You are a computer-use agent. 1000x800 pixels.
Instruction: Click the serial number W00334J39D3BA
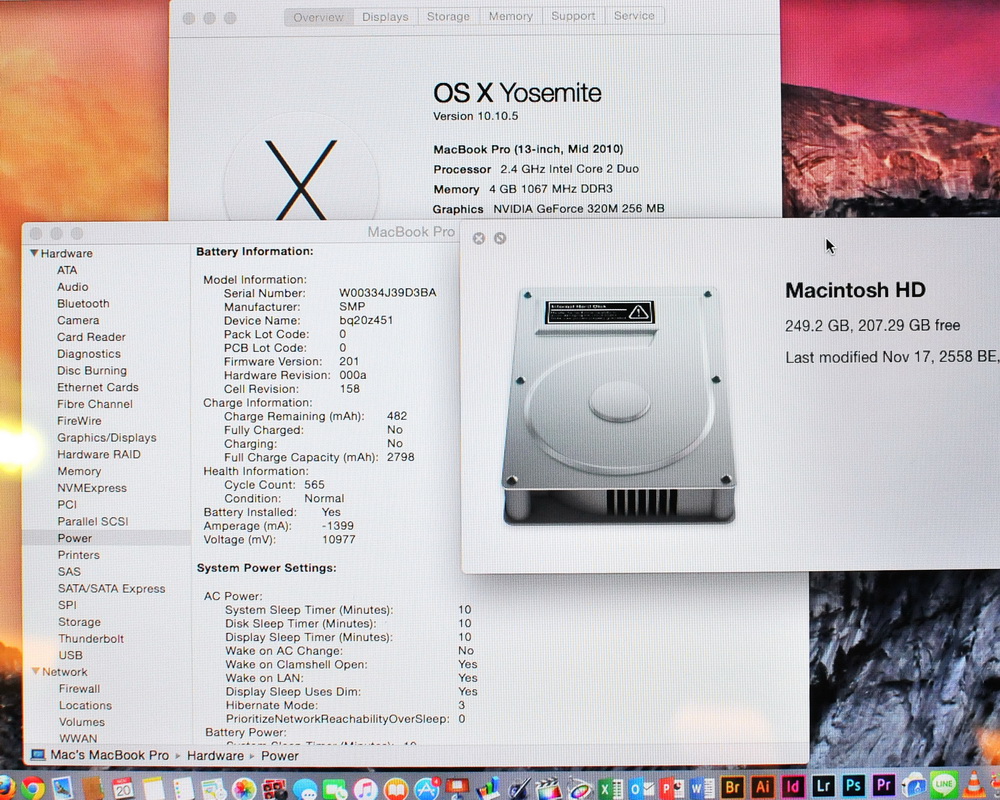pyautogui.click(x=388, y=293)
